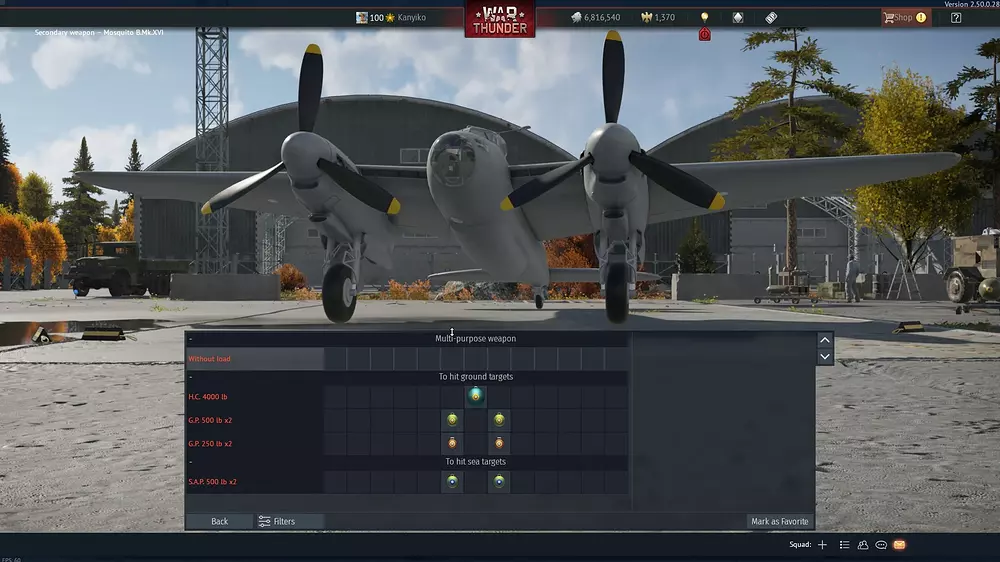
Task: Add a squad member with plus icon
Action: (x=822, y=545)
